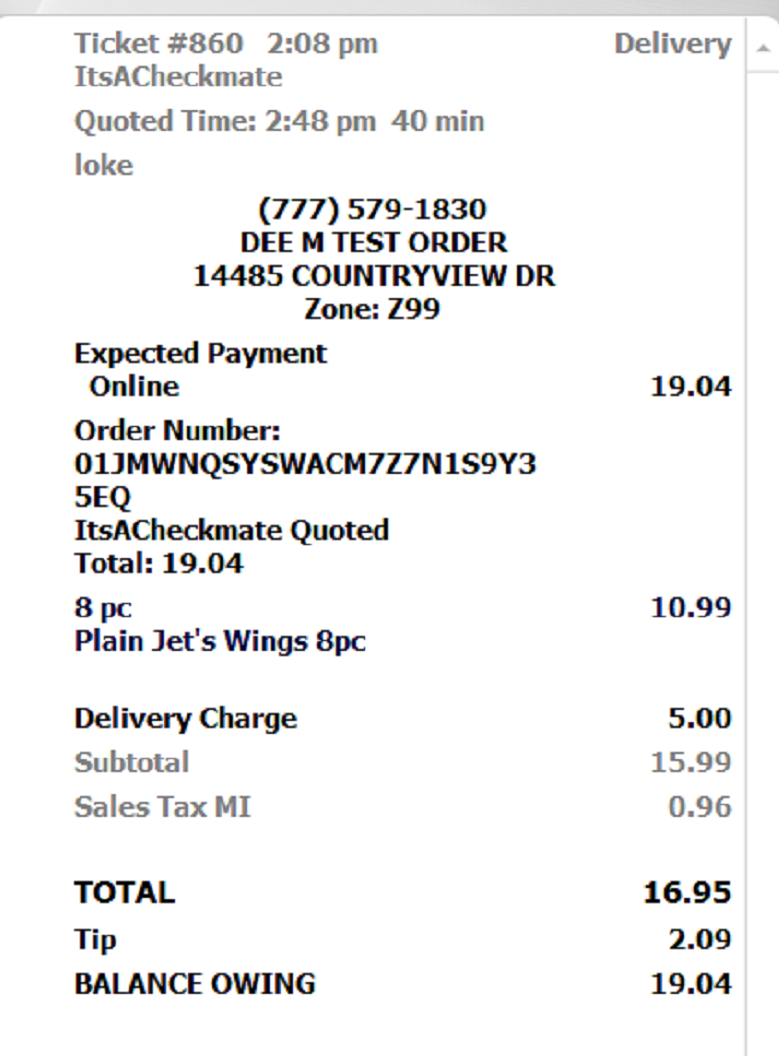This screenshot has width=779, height=1056.
Task: Click the Sales Tax MI row
Action: pyautogui.click(x=403, y=807)
